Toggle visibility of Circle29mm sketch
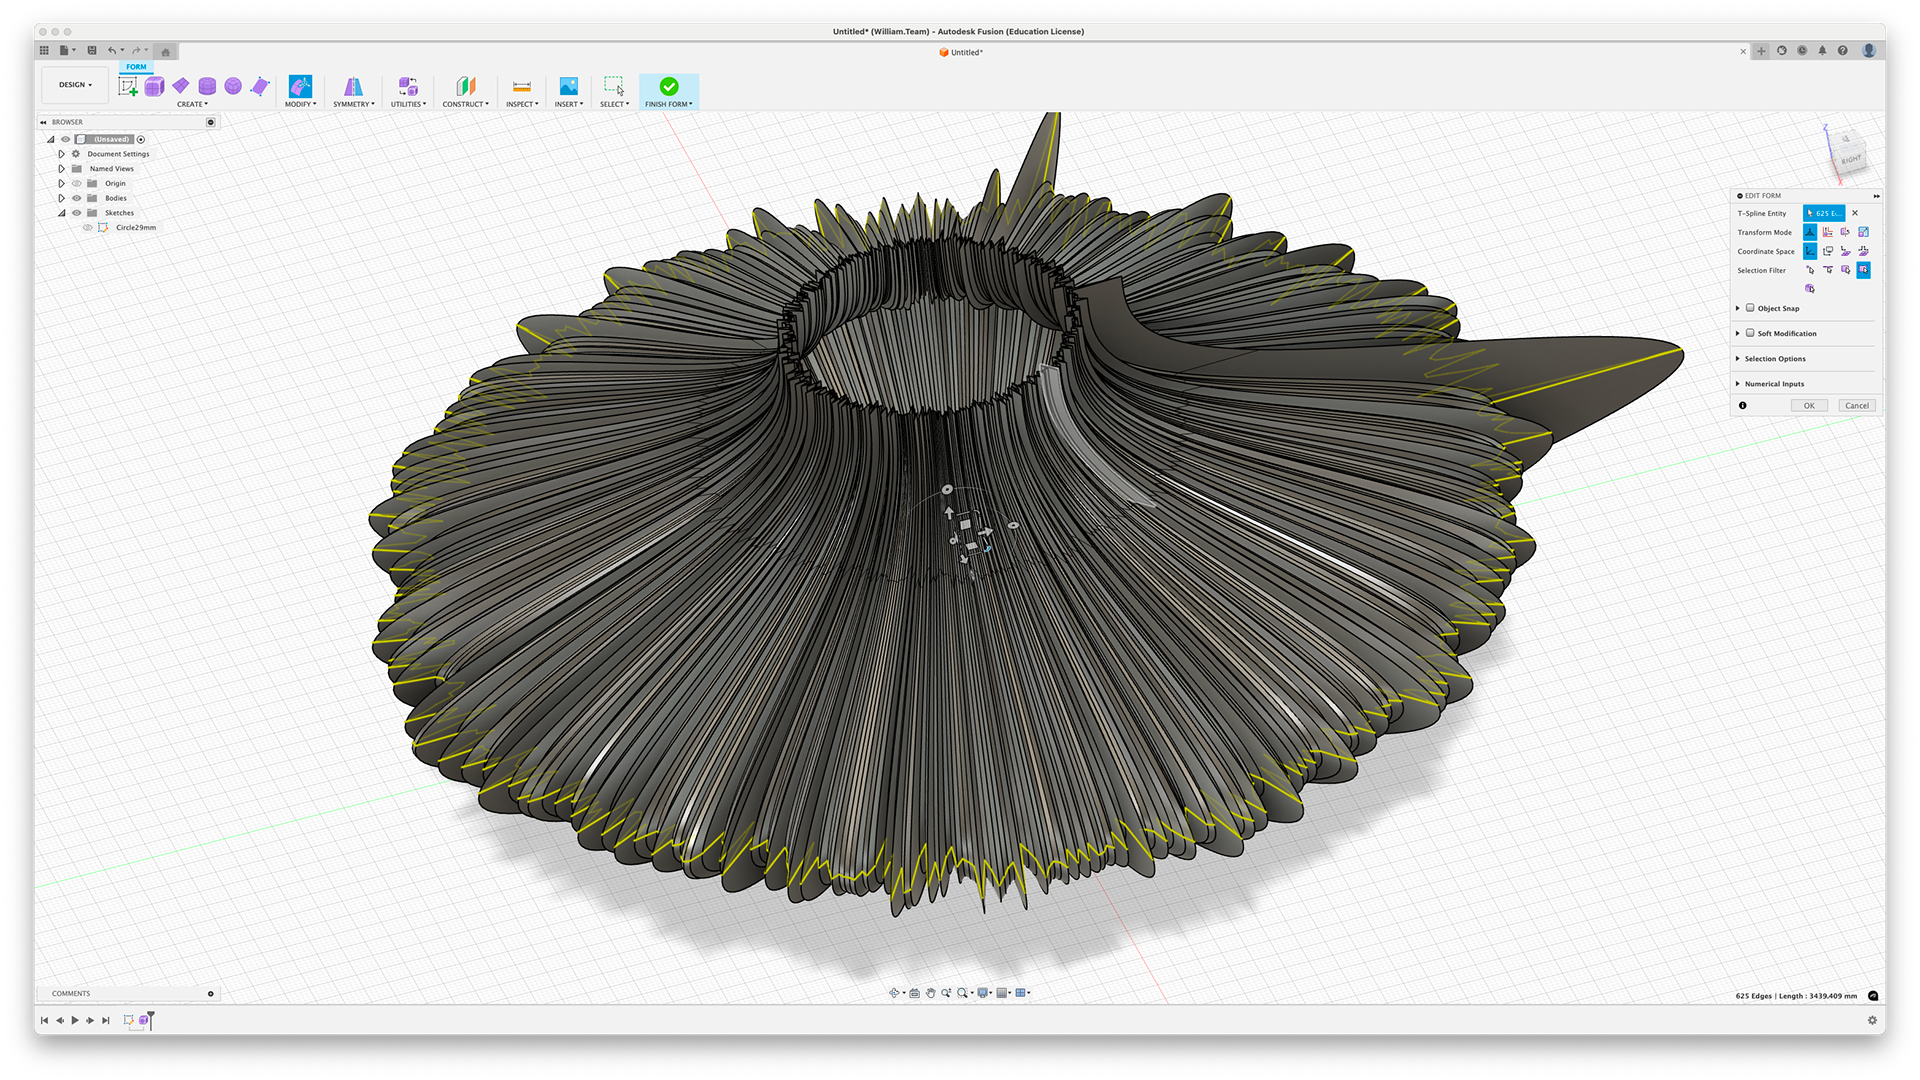 pos(88,227)
